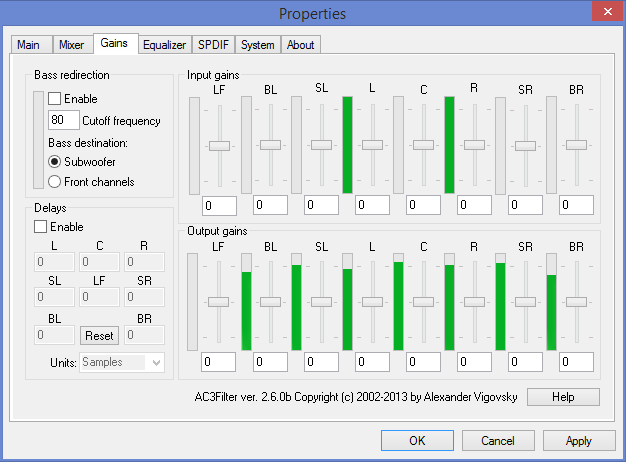Open the System tab
The height and width of the screenshot is (462, 626).
pos(258,45)
